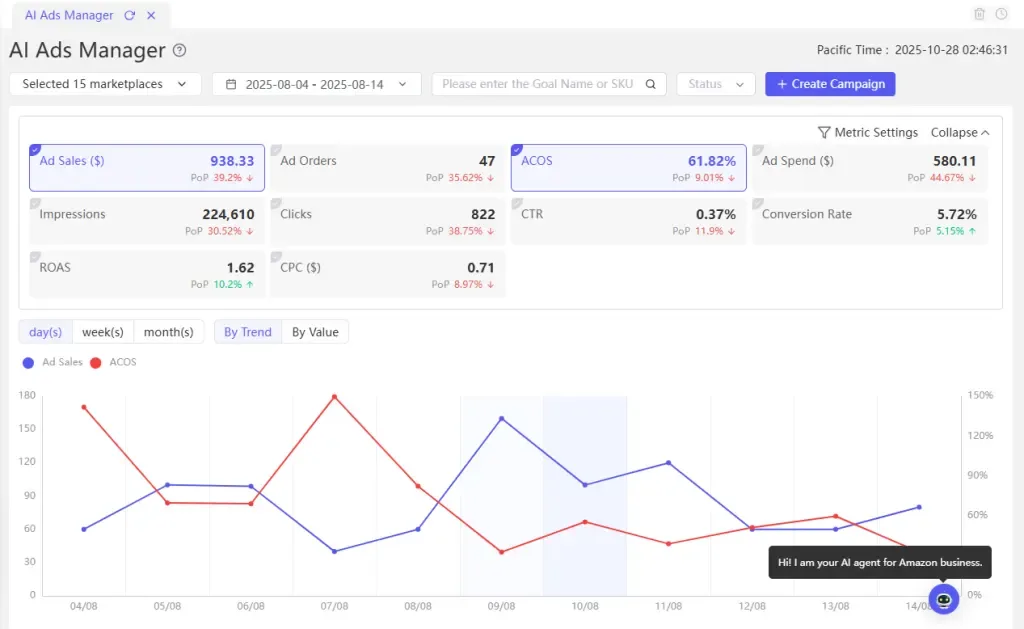Toggle the CTR metric card
Viewport: 1024px width, 629px height.
point(628,221)
